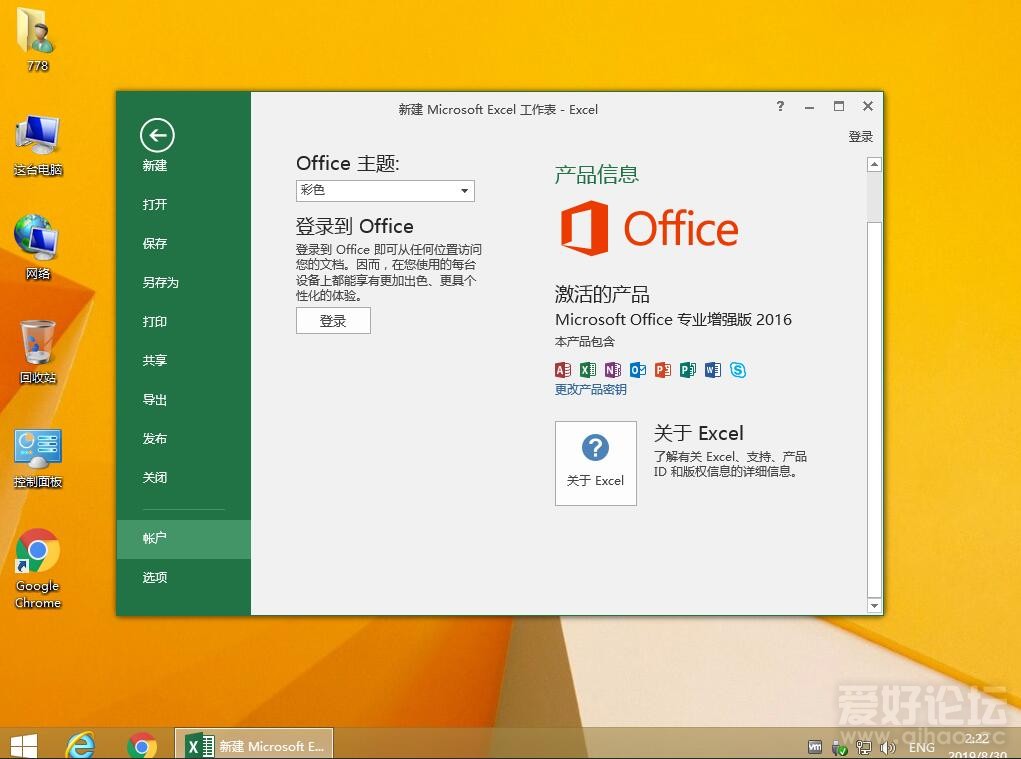The image size is (1021, 759).
Task: Click the taskbar clock
Action: [977, 747]
